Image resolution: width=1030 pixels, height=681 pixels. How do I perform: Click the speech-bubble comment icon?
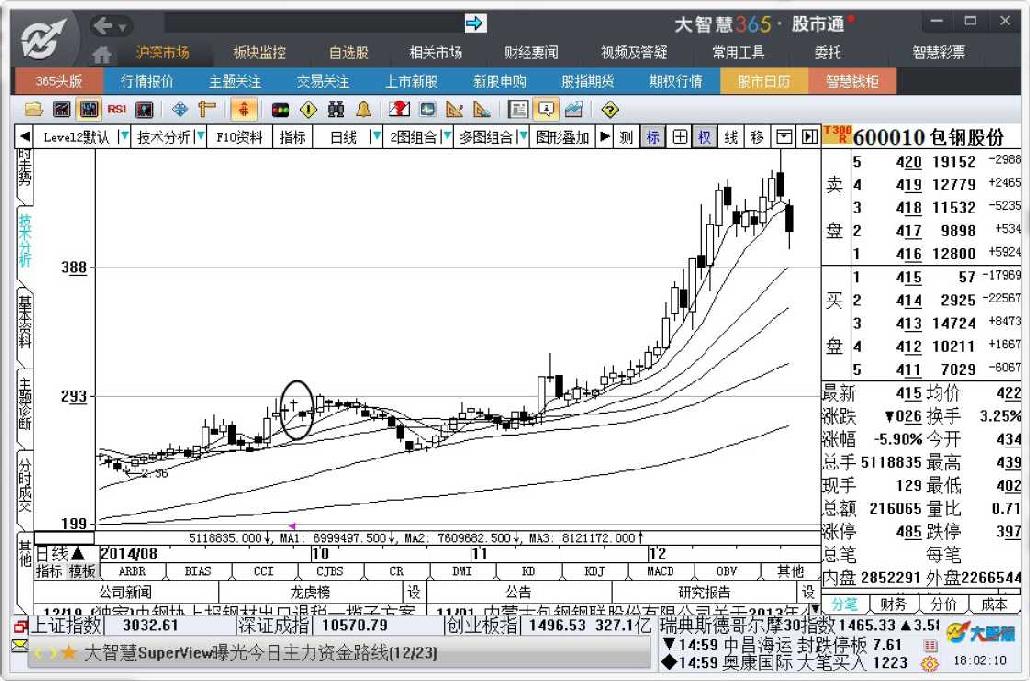[546, 109]
